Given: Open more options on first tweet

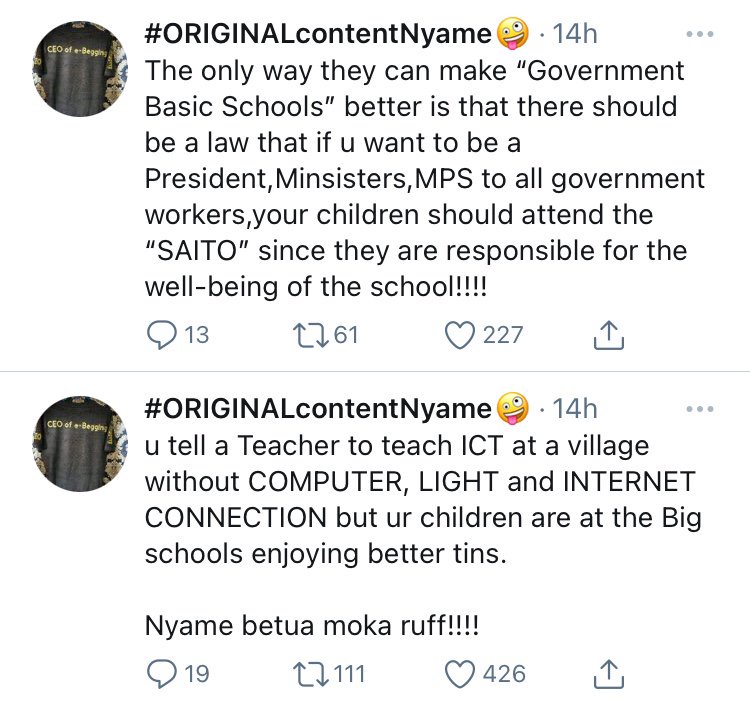Looking at the screenshot, I should [x=700, y=34].
